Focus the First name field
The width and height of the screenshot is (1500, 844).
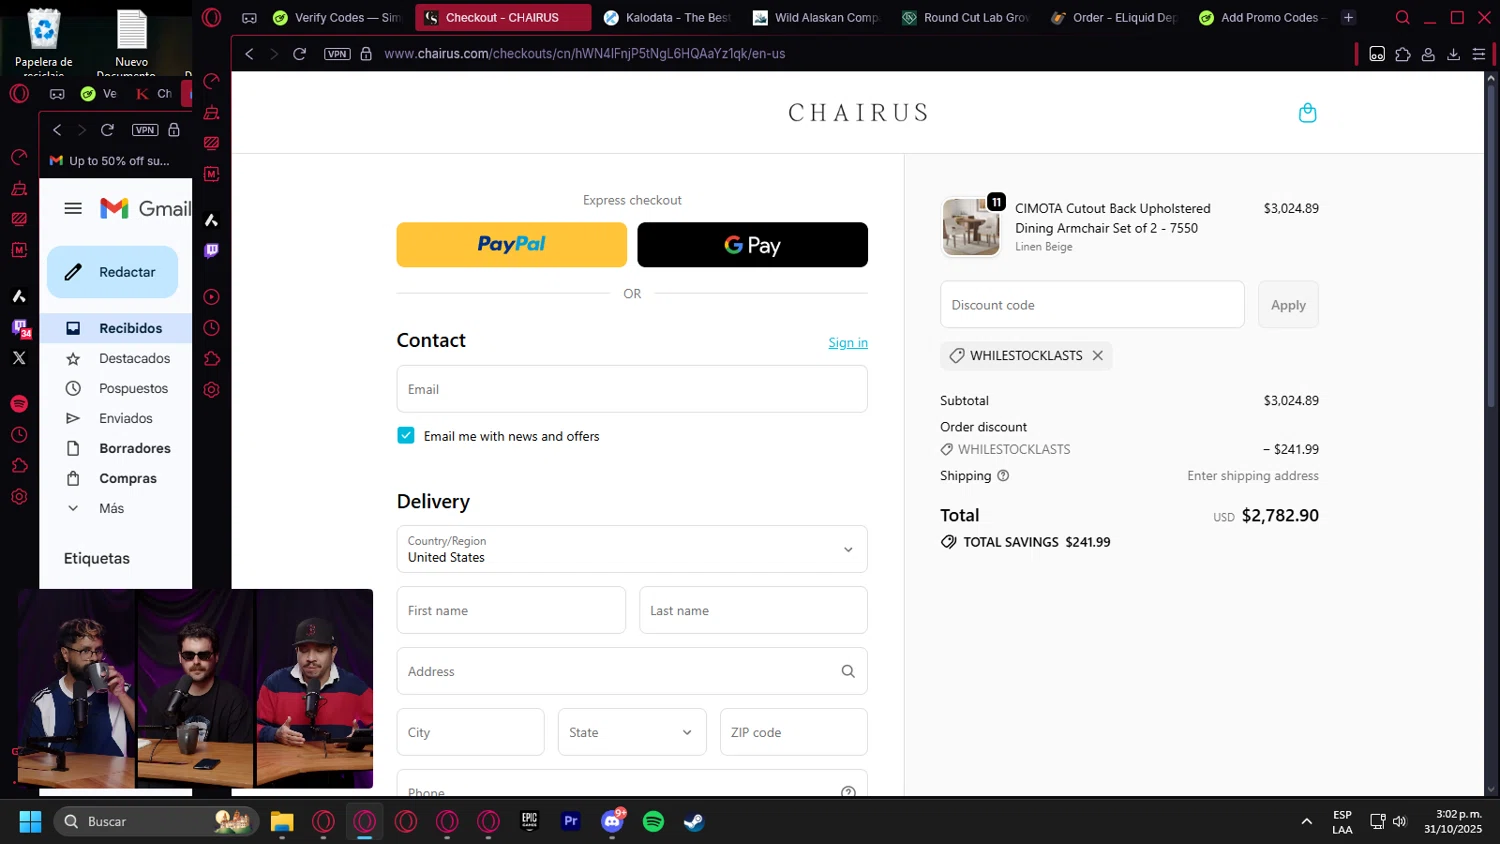click(511, 610)
